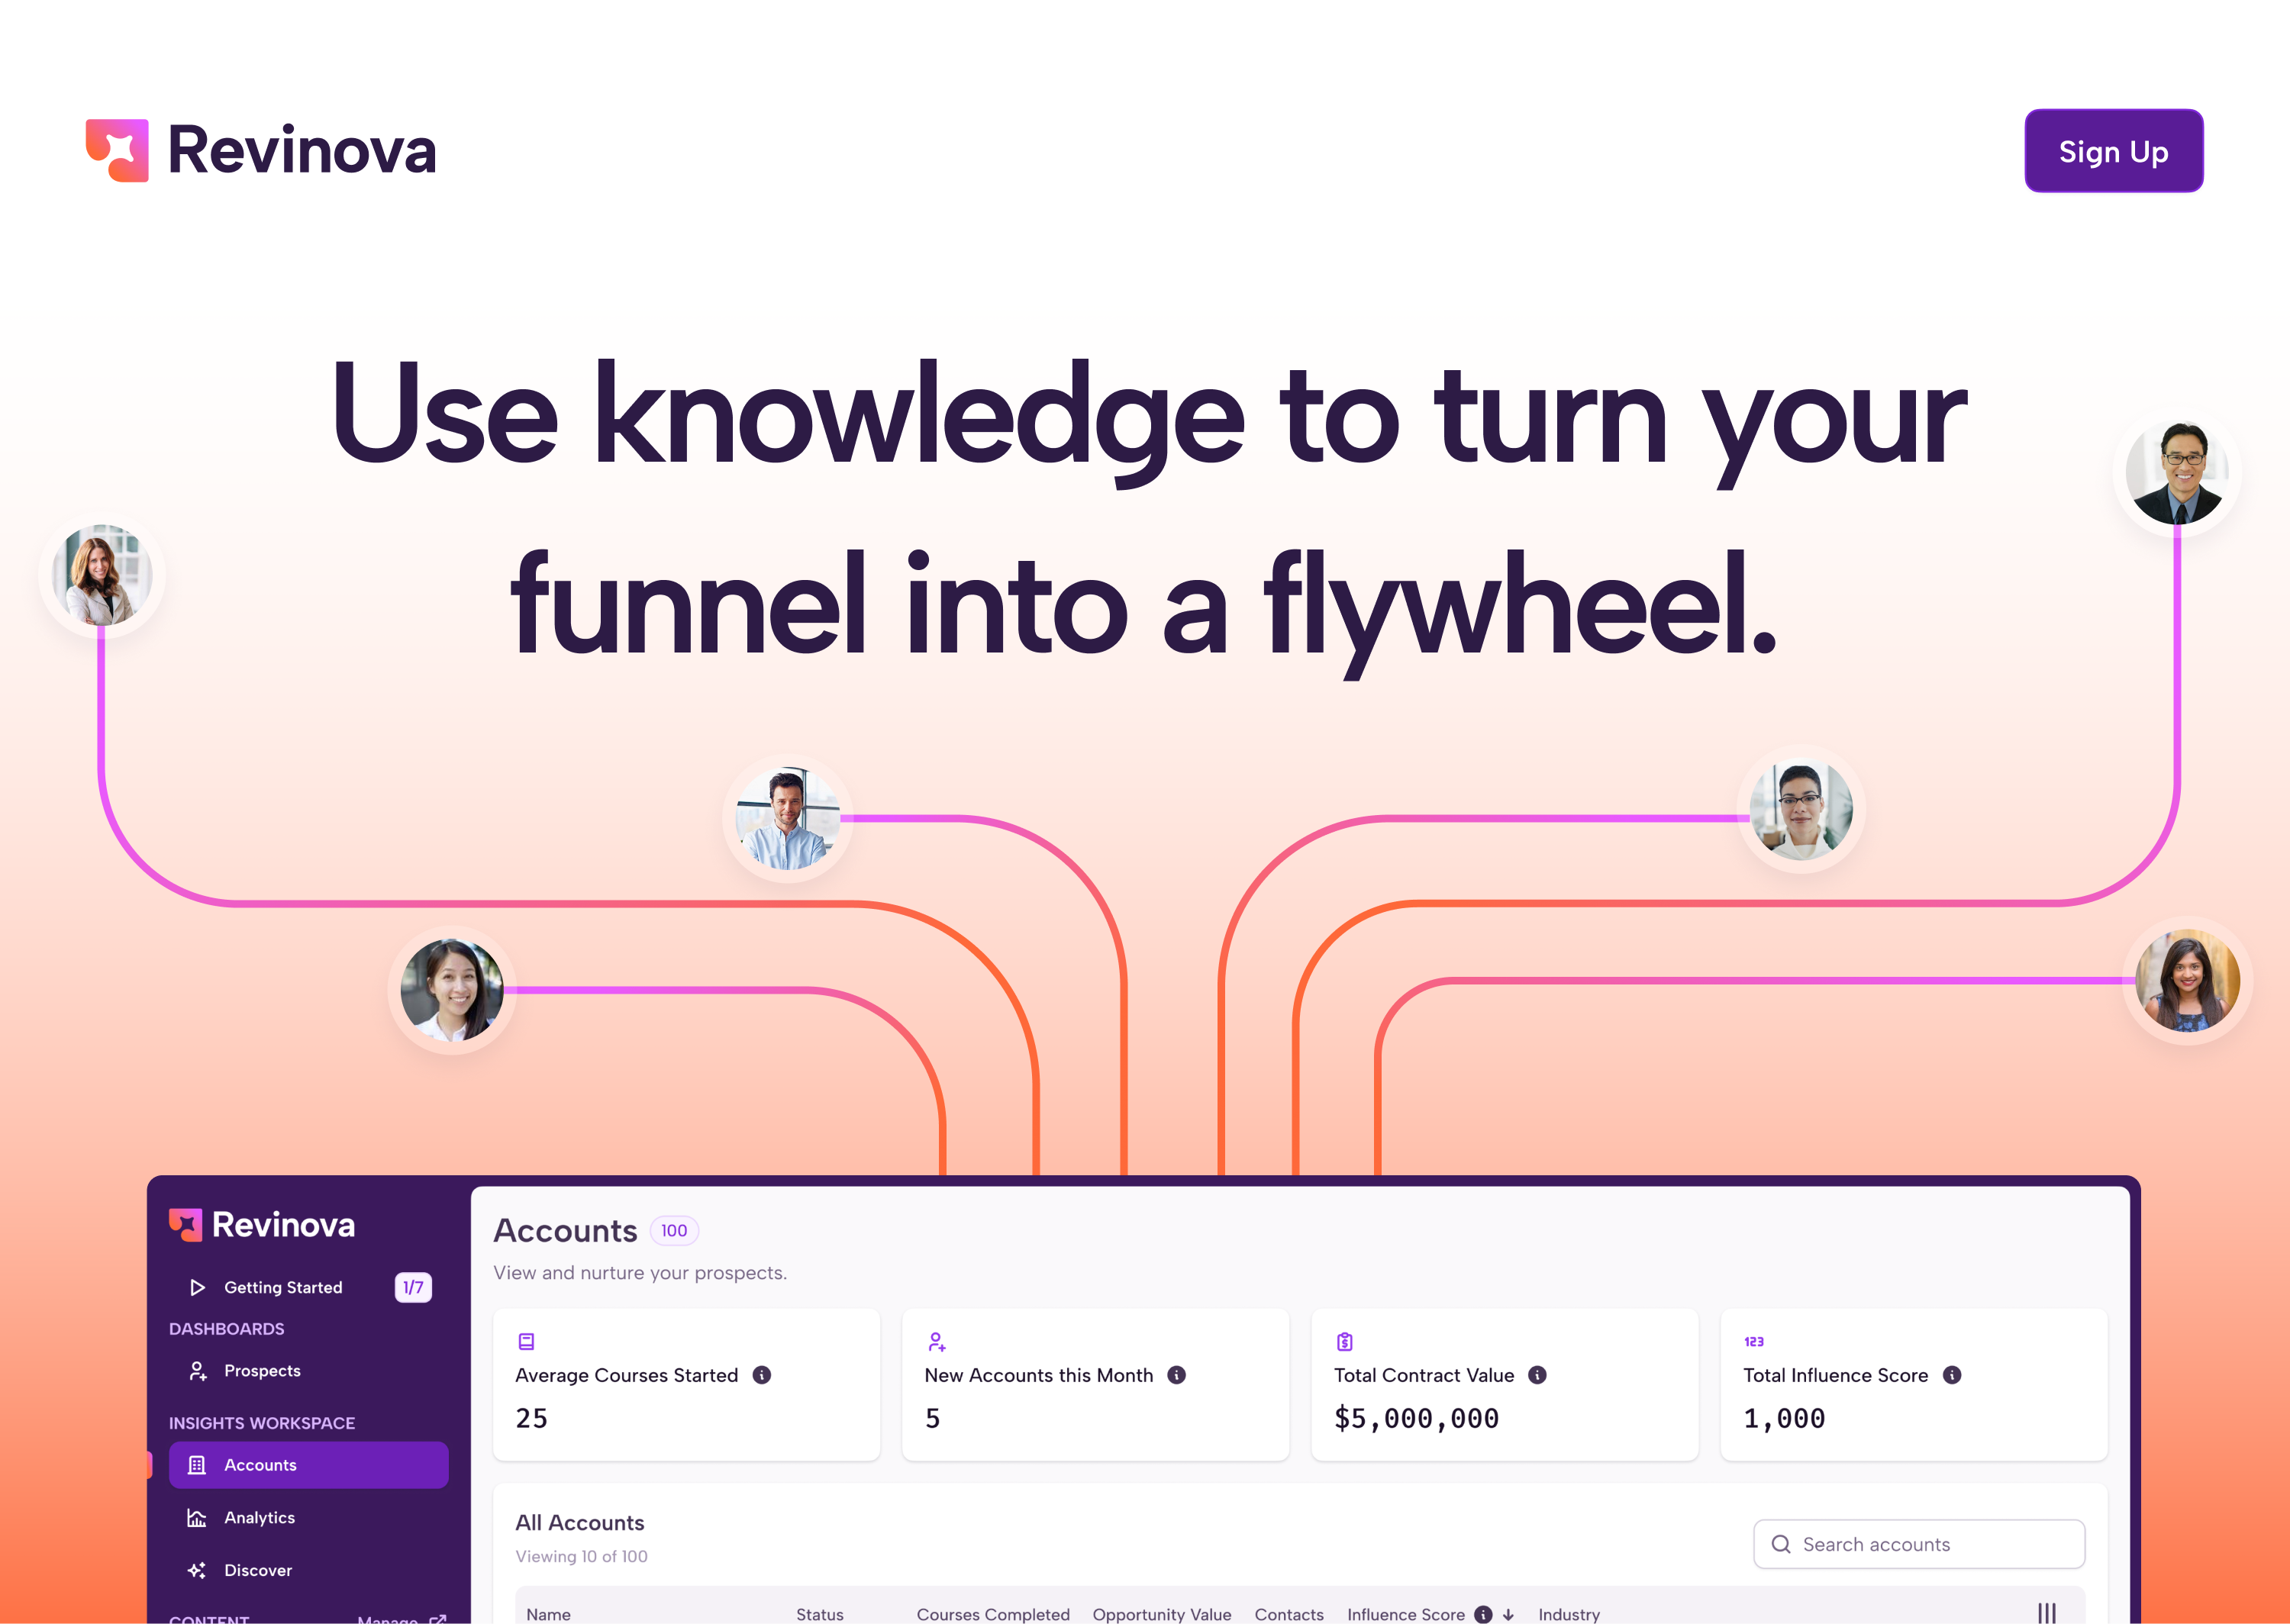Click the info icon beside Influence Score column

point(1483,1614)
